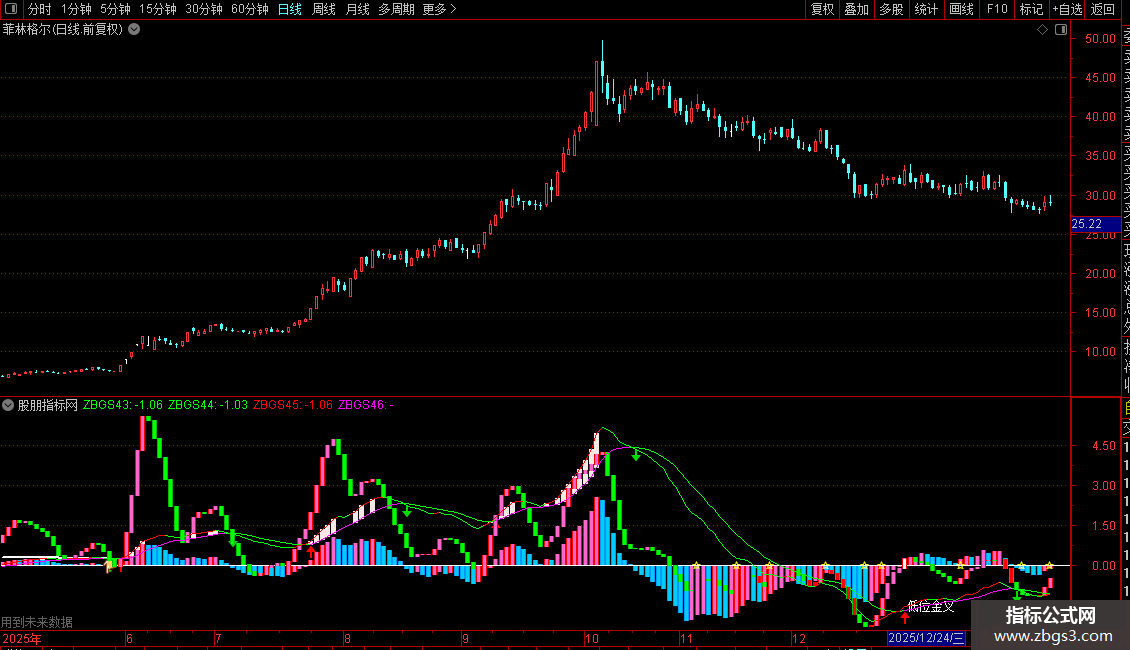Activate the 画线 drawing tool
The height and width of the screenshot is (650, 1130).
point(961,9)
